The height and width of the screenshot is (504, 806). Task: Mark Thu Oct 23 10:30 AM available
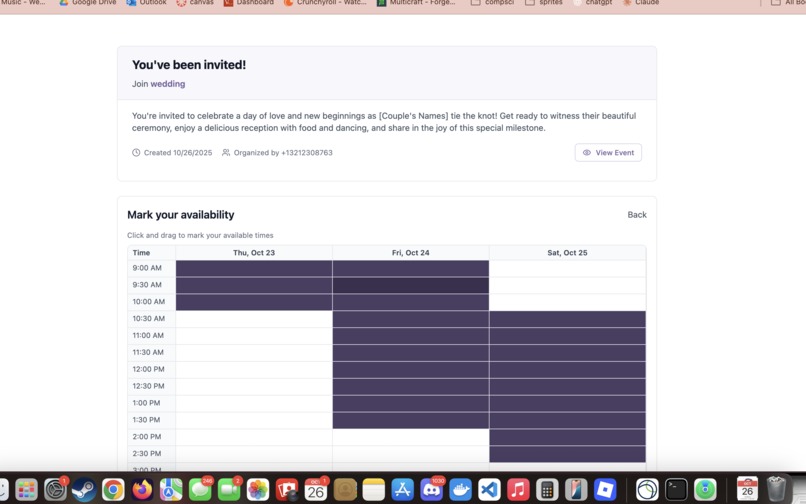tap(254, 319)
